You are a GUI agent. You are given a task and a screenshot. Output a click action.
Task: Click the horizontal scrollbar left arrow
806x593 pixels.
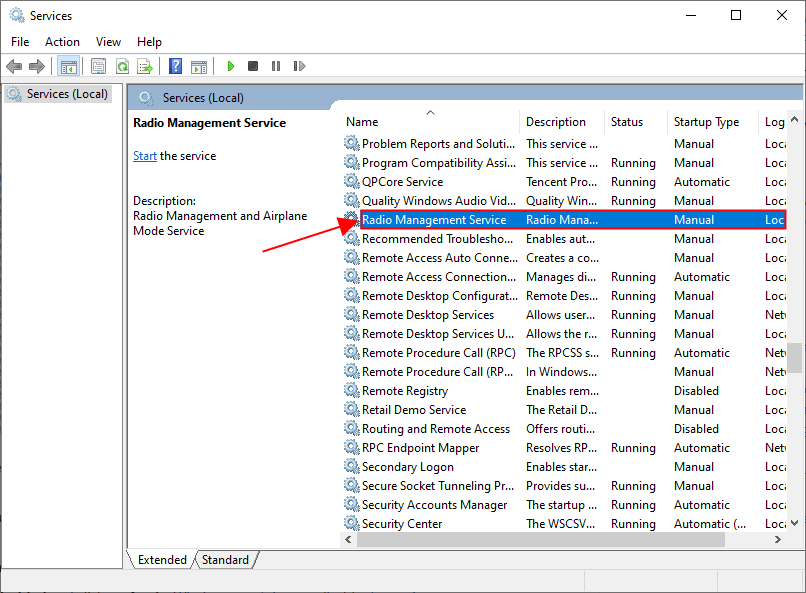(x=349, y=539)
